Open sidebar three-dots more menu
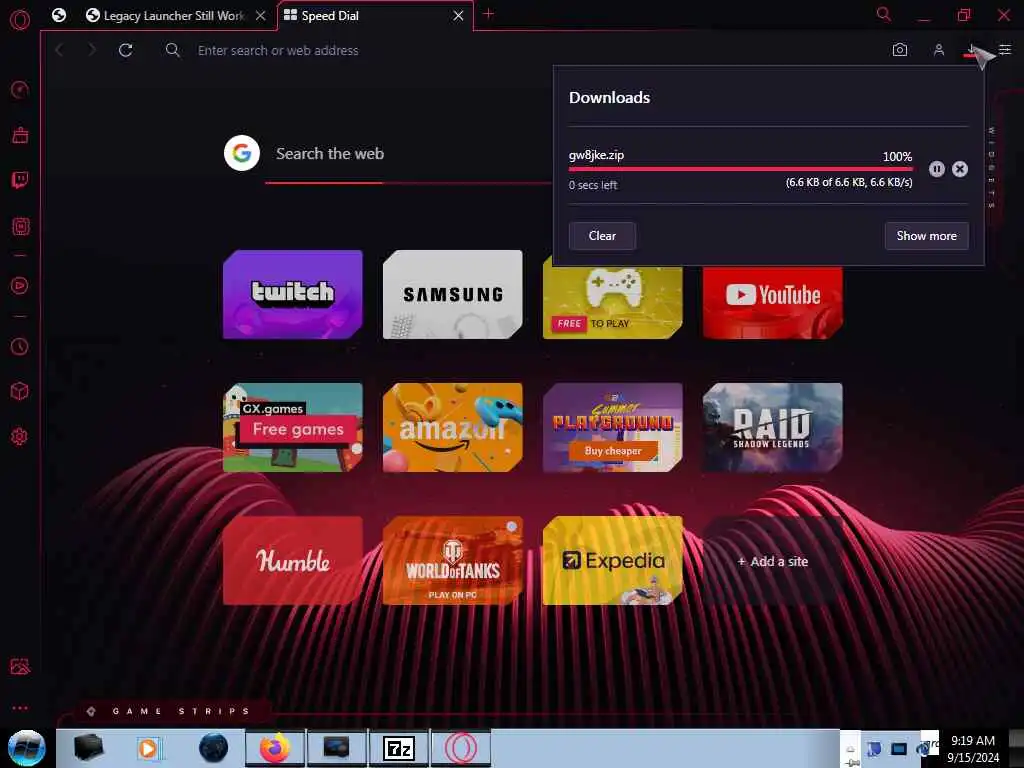The height and width of the screenshot is (768, 1024). click(x=20, y=708)
